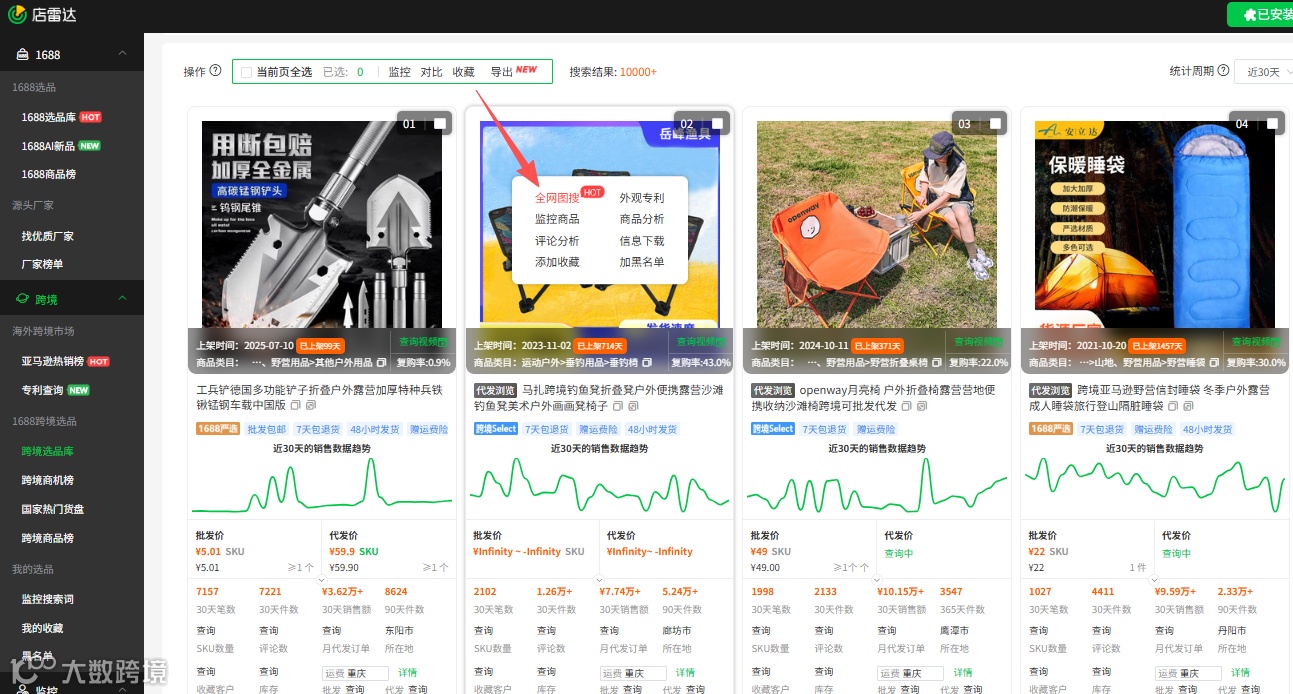Expand price details chevron on 信封睡袋 card
The image size is (1293, 694).
(1154, 579)
